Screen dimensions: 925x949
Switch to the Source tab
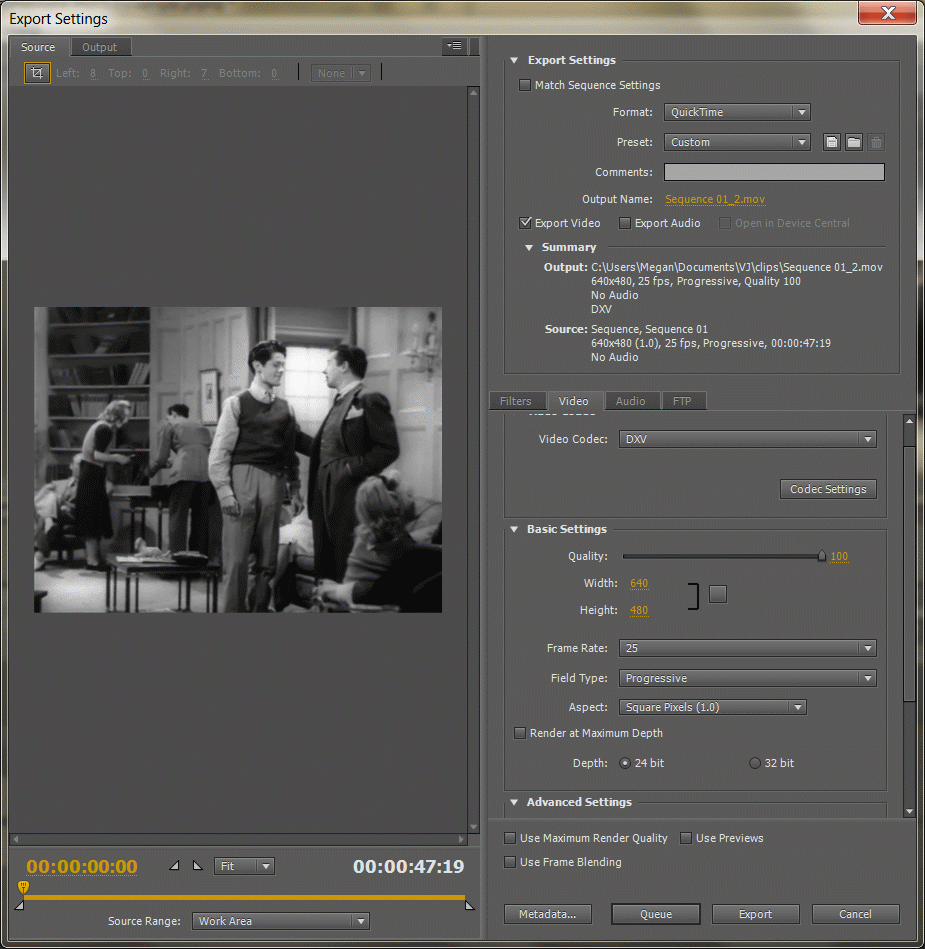pos(38,47)
